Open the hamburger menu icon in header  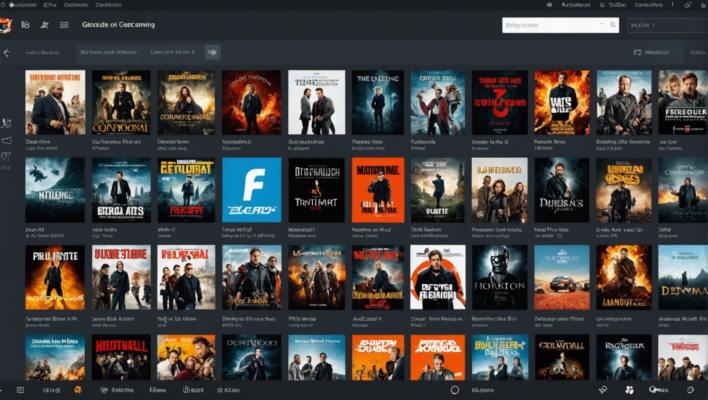click(64, 25)
